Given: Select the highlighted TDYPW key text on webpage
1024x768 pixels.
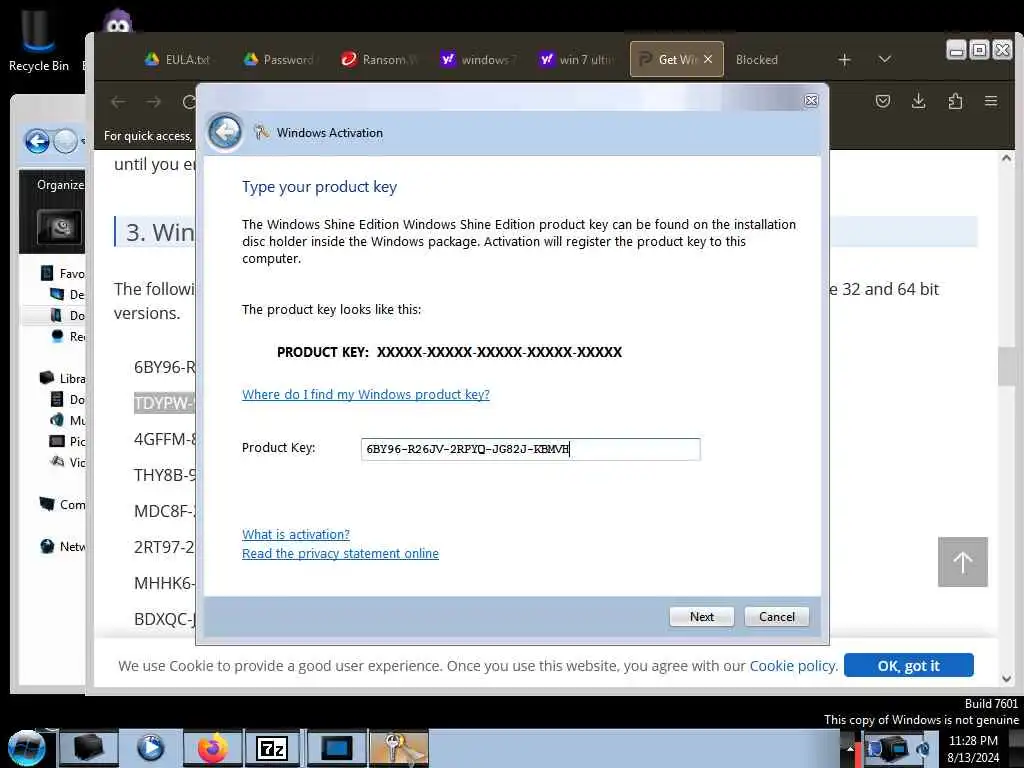Looking at the screenshot, I should 165,403.
